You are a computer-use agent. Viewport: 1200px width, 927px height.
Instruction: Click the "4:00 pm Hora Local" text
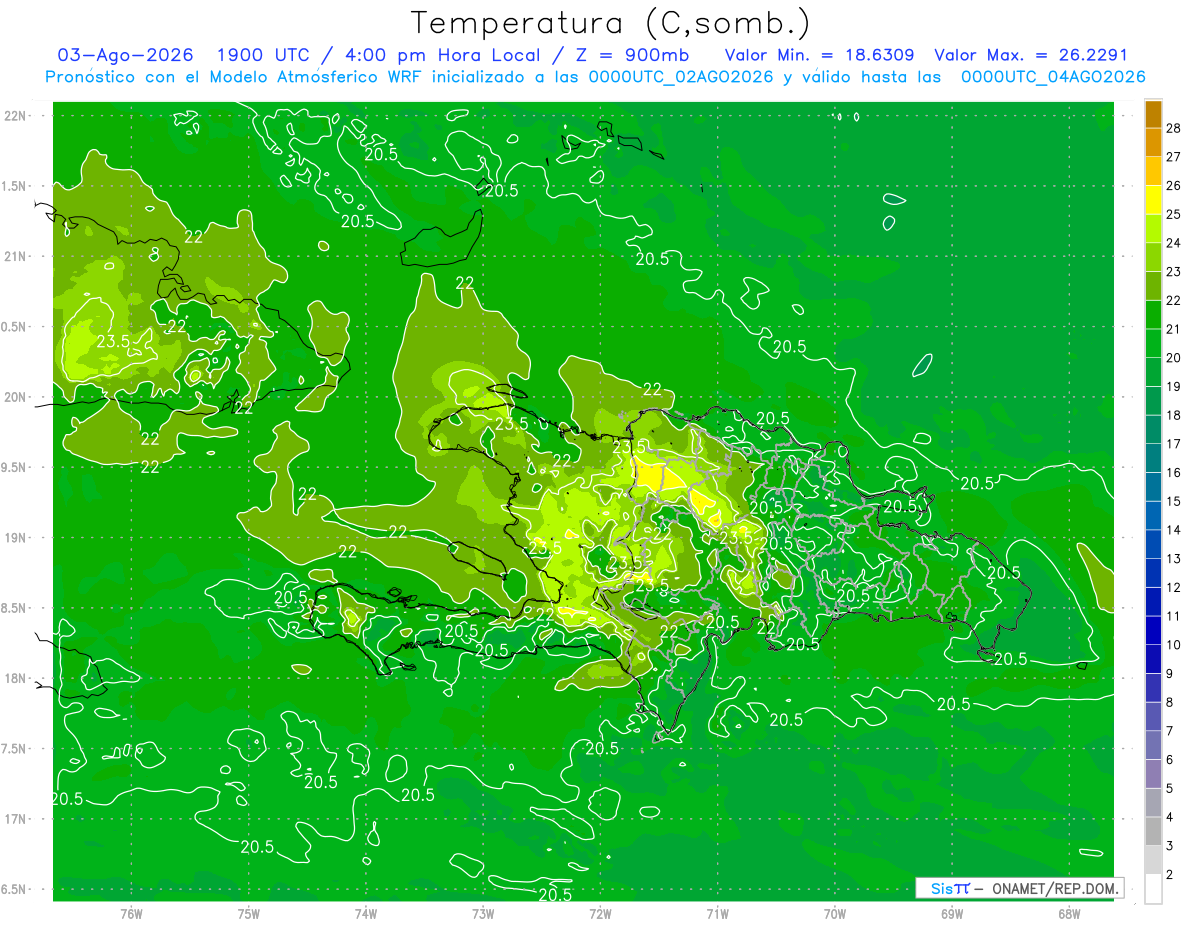443,55
